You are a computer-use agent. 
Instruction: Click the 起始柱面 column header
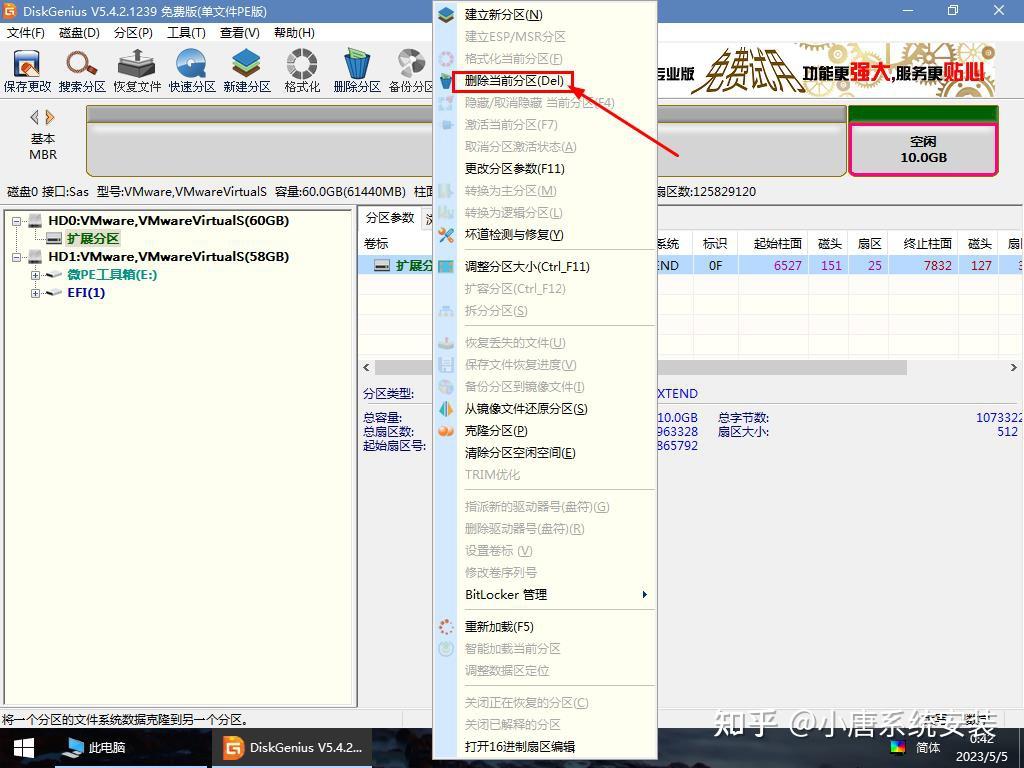(777, 244)
